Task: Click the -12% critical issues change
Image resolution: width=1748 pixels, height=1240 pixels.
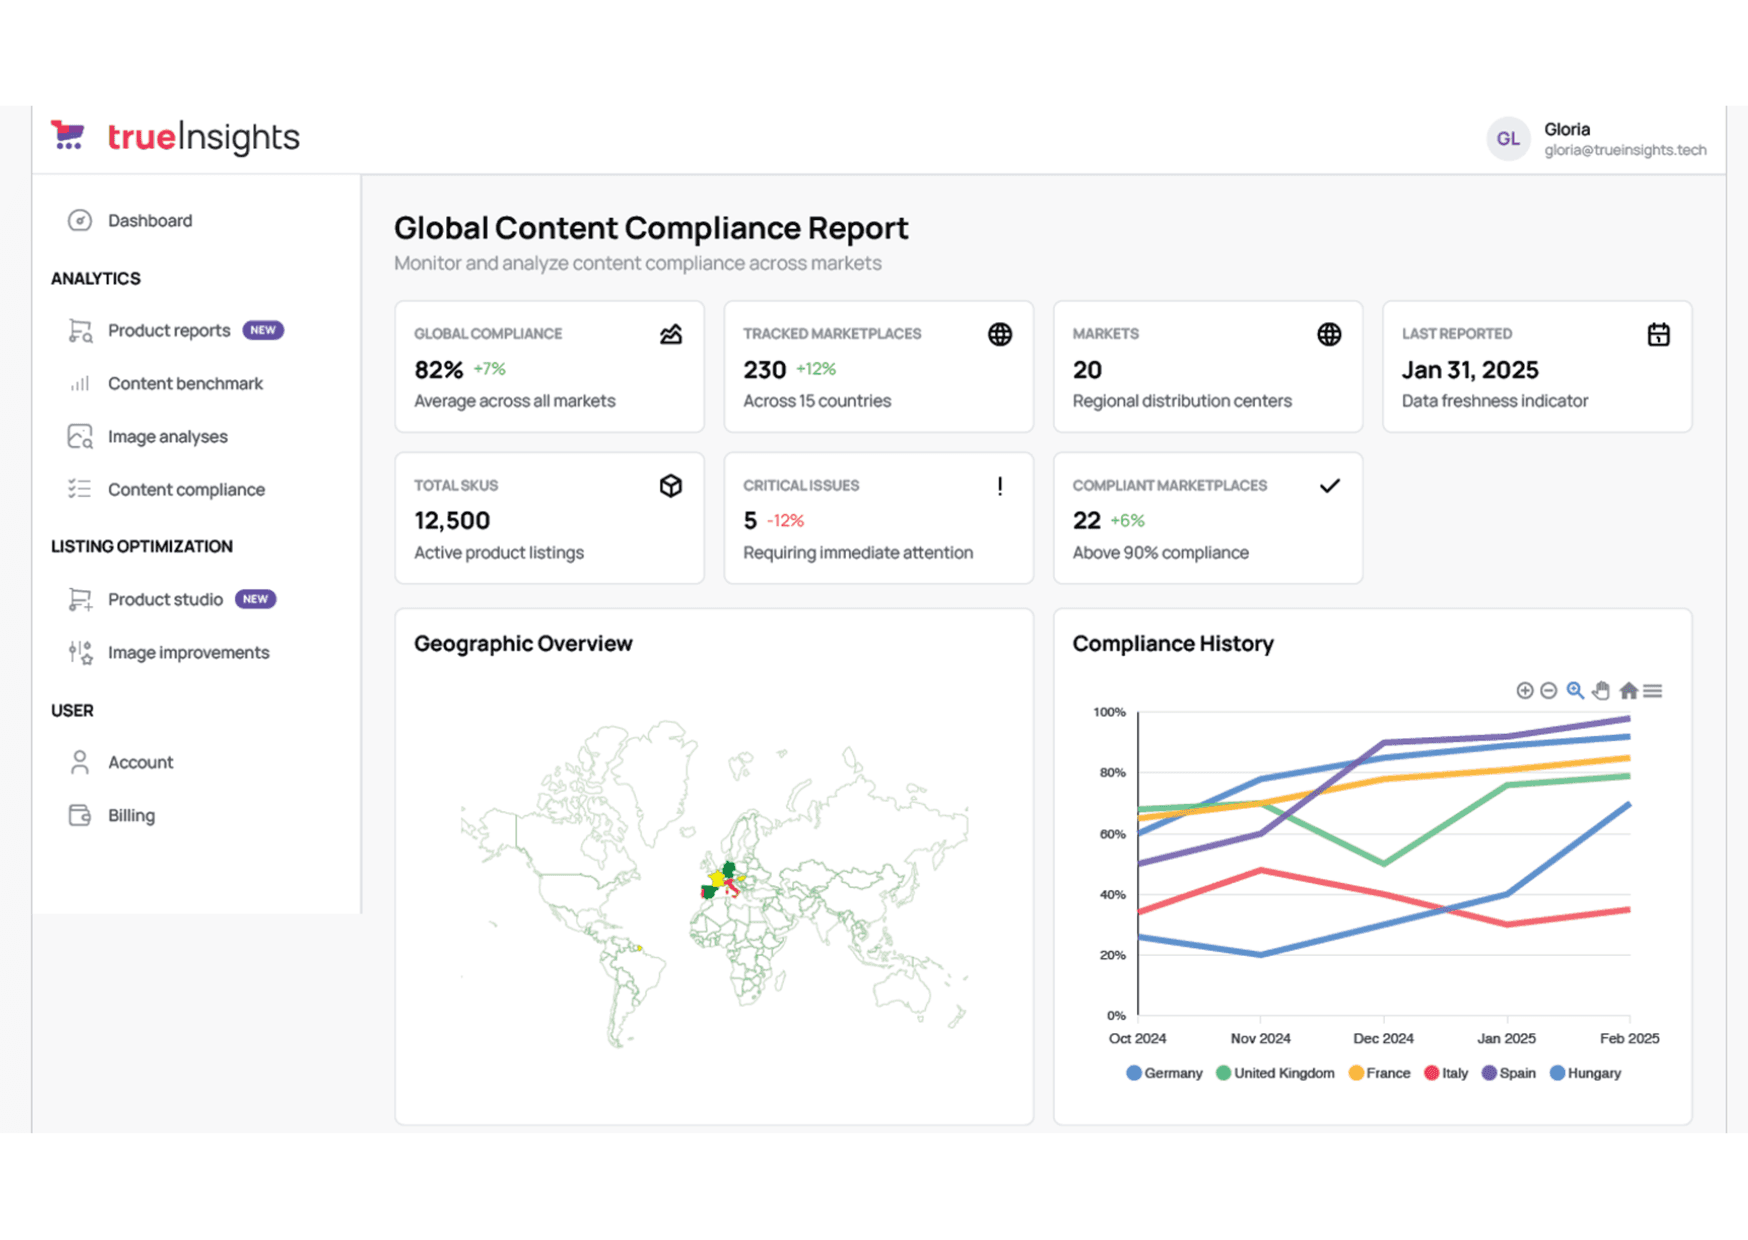Action: 785,521
